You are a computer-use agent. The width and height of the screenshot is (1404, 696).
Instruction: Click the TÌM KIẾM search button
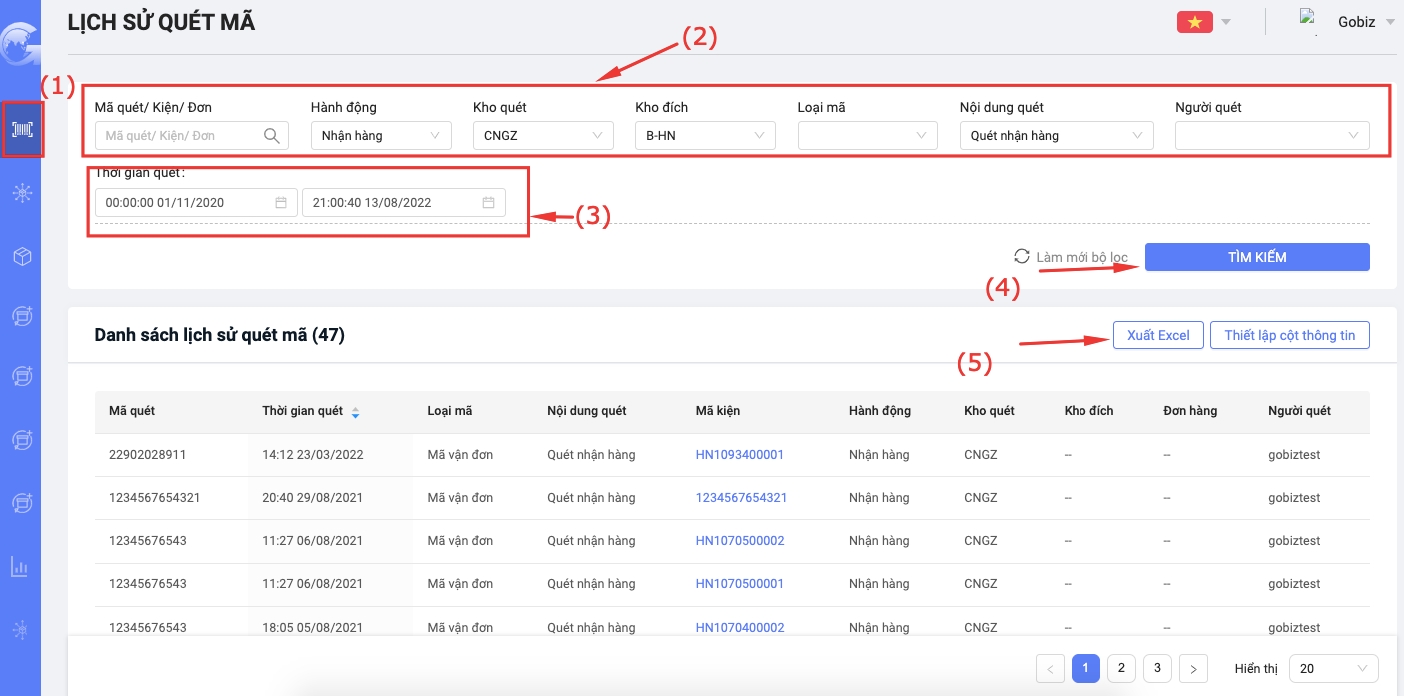[x=1256, y=257]
